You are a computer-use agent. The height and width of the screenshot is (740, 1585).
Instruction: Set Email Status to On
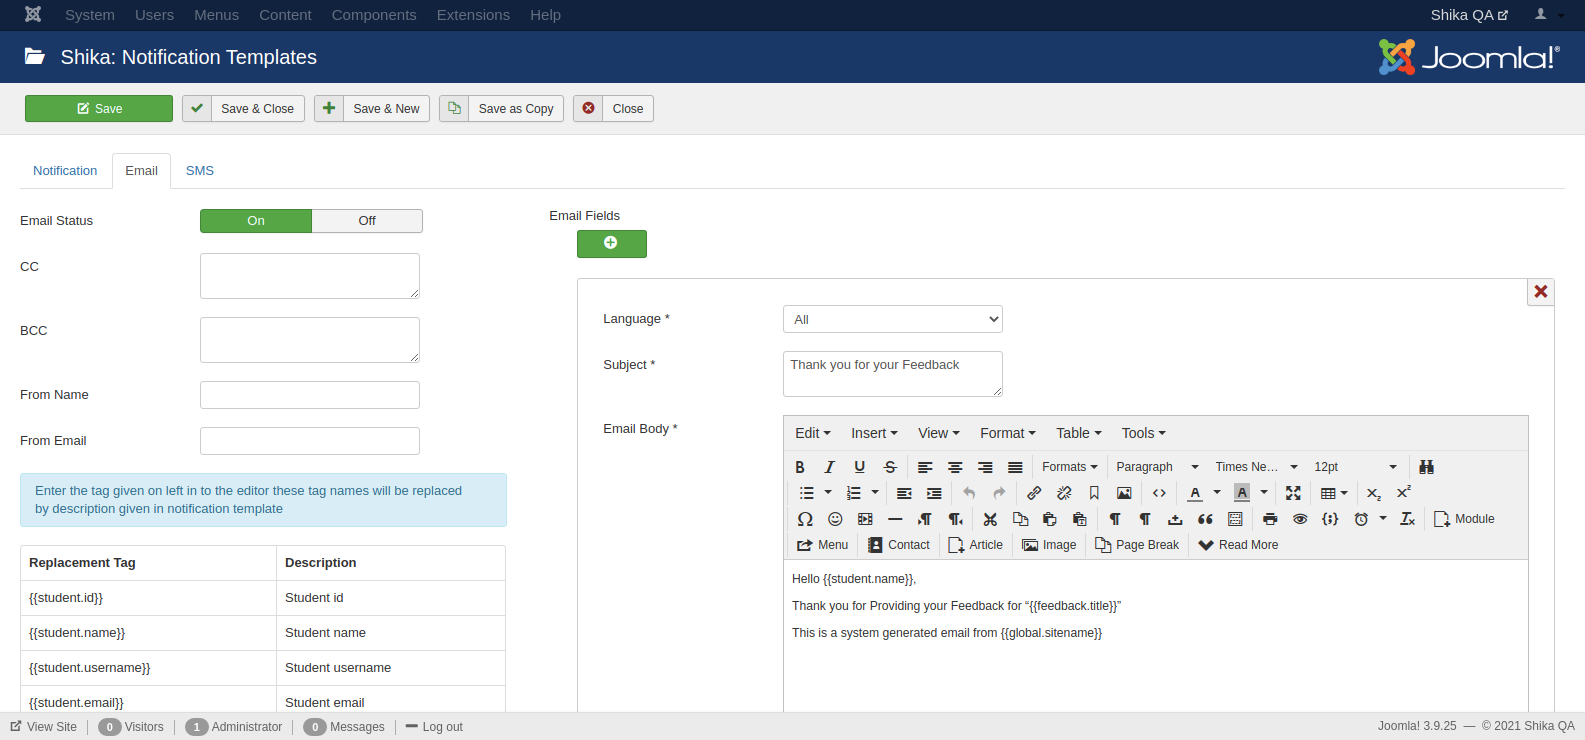(256, 221)
